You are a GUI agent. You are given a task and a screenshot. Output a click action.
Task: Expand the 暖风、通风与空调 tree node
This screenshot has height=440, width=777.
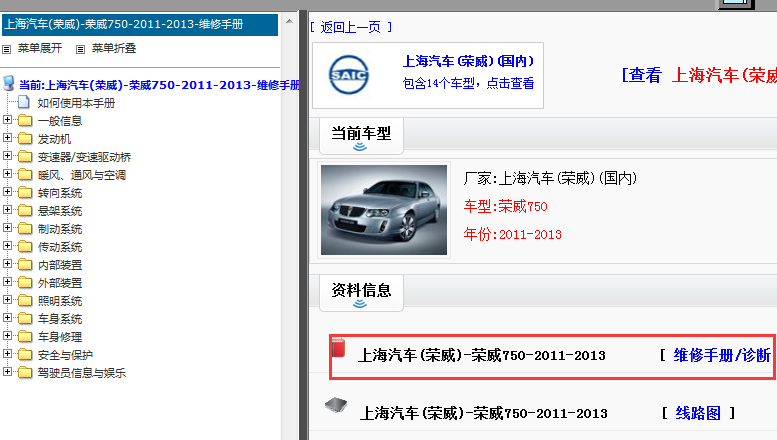(7, 173)
